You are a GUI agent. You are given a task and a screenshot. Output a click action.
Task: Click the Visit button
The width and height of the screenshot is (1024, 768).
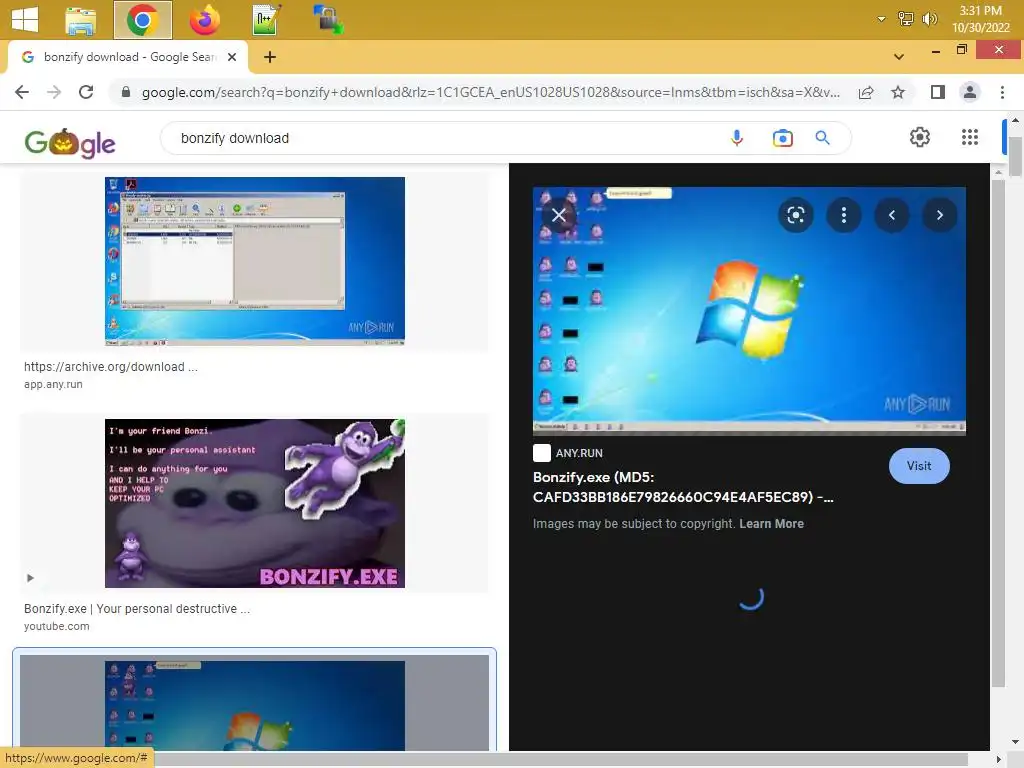[x=919, y=466]
